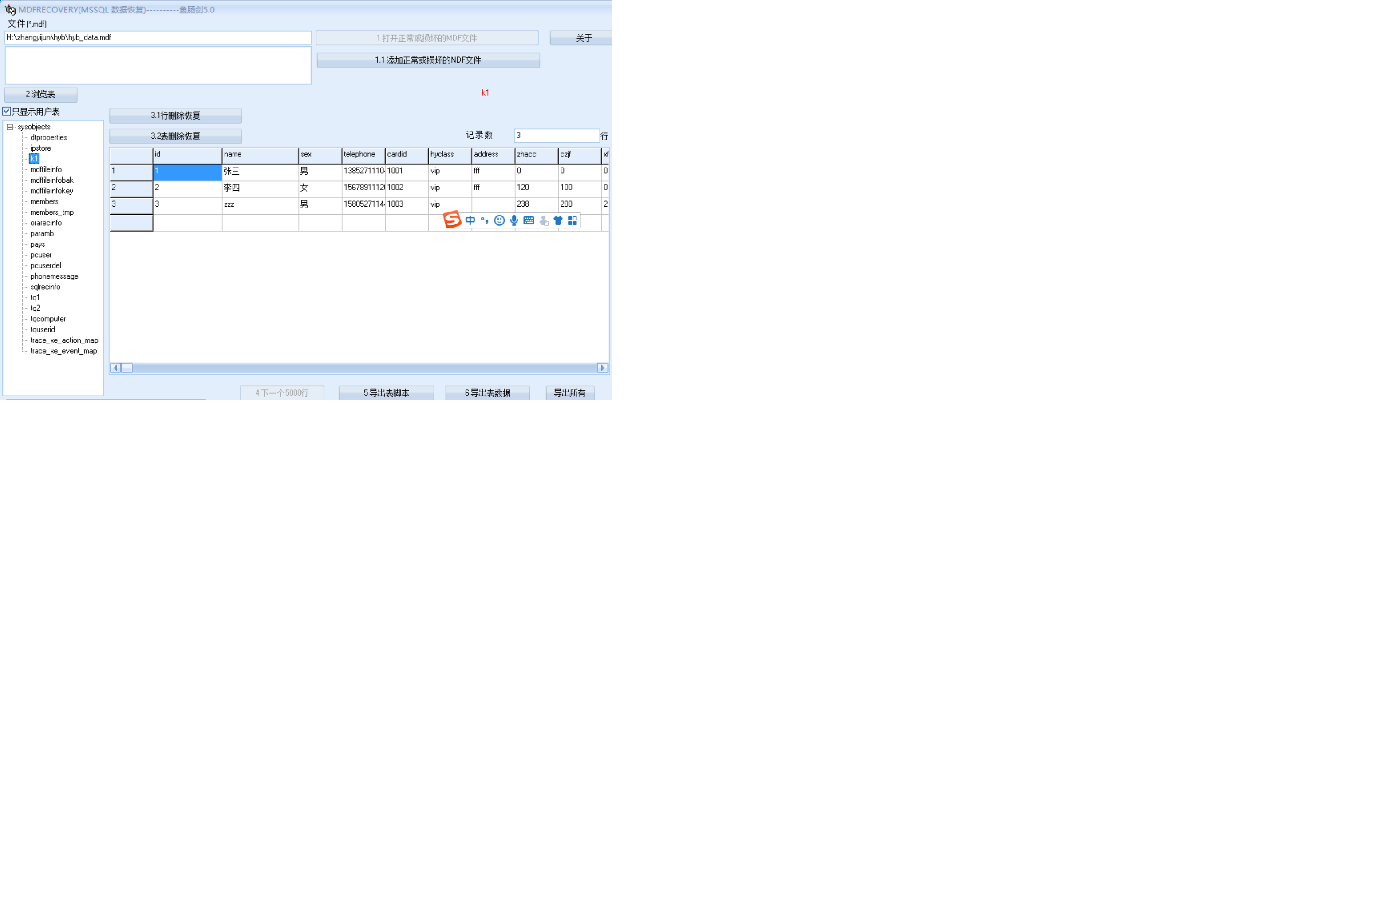
Task: Click the MDFRECOVERY app title bar icon
Action: [x=10, y=9]
